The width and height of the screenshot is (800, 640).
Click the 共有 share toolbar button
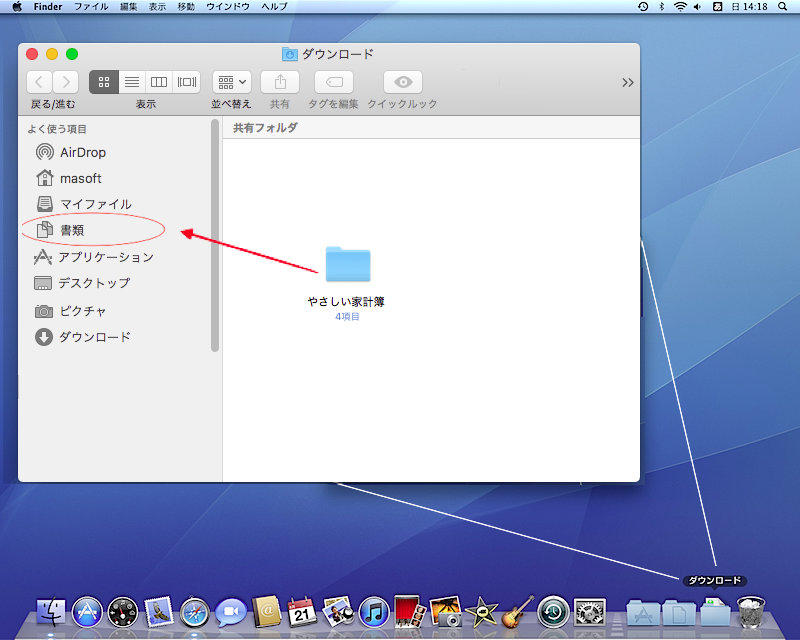tap(280, 82)
